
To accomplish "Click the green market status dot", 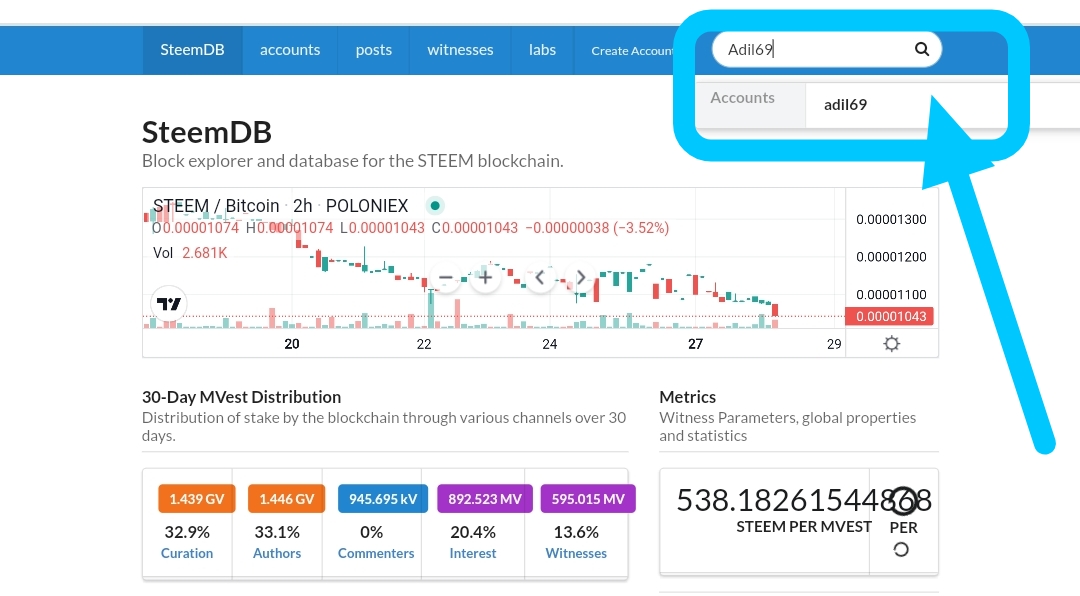I will click(435, 205).
